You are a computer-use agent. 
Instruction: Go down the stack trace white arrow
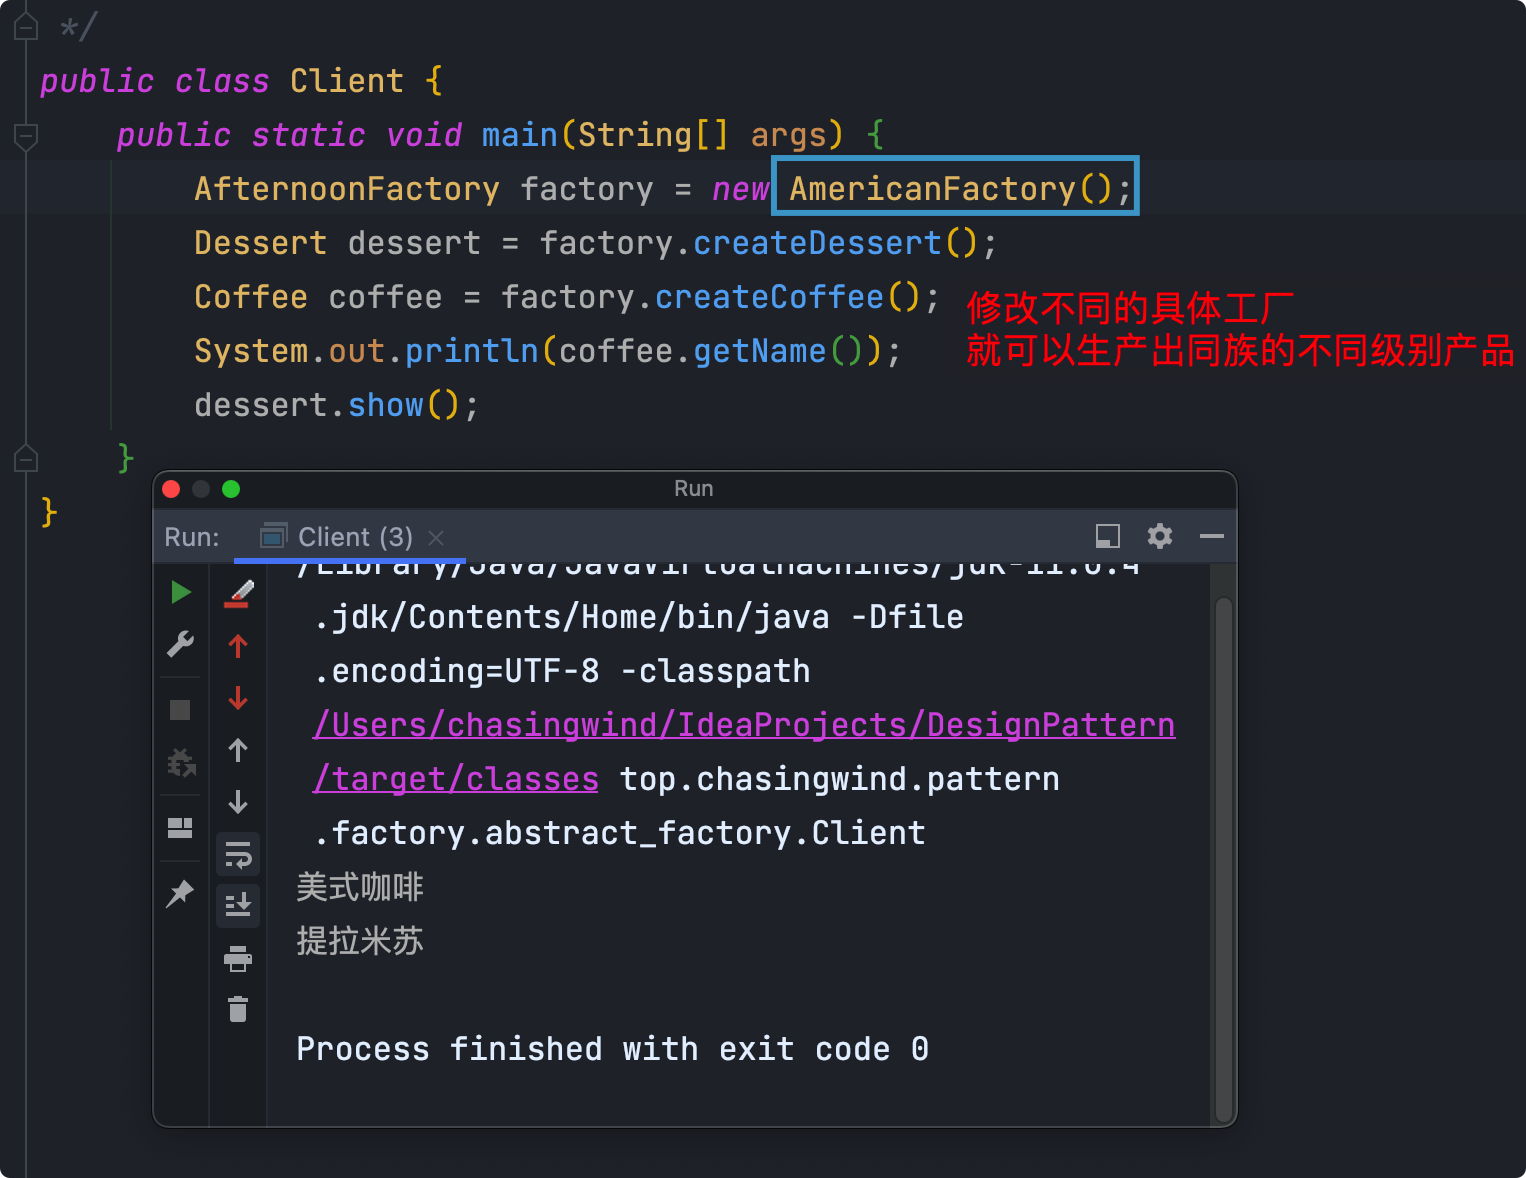tap(238, 802)
